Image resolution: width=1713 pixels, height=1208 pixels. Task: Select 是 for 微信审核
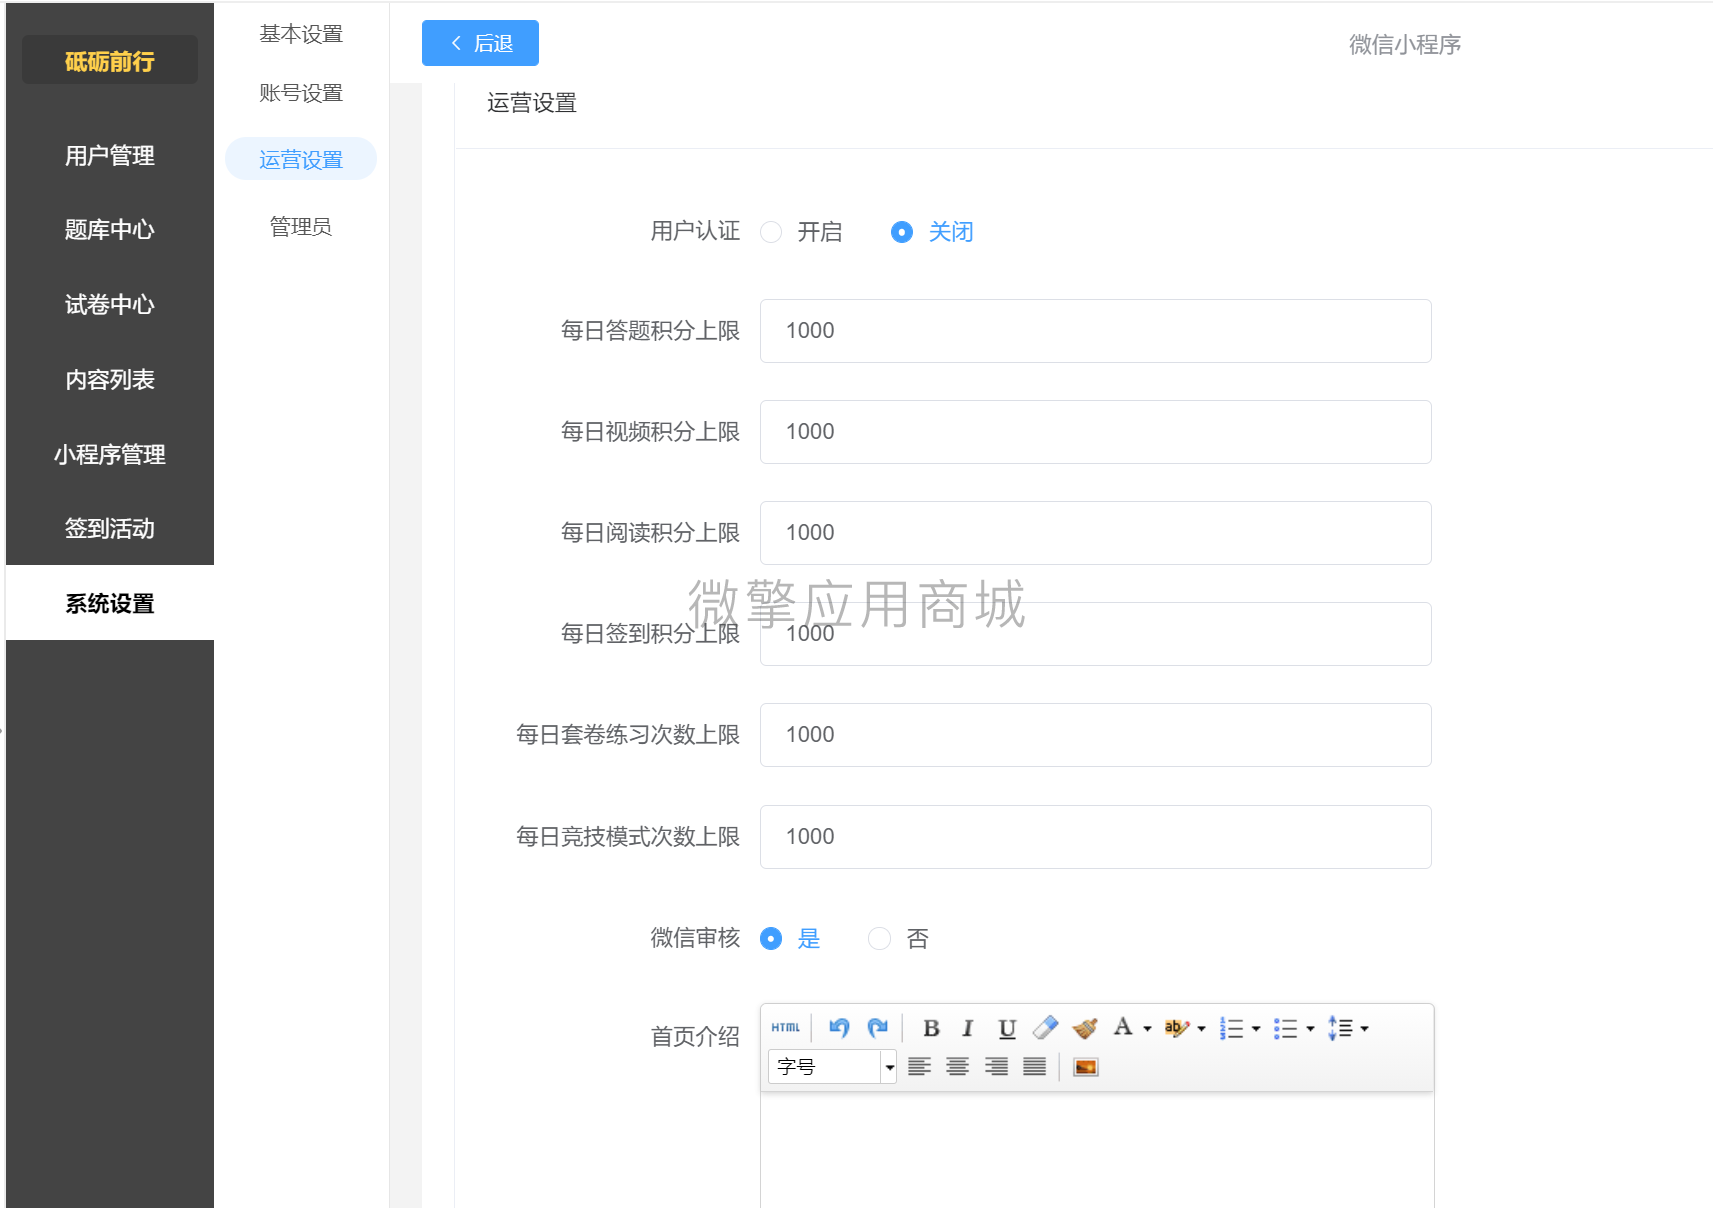pos(771,939)
